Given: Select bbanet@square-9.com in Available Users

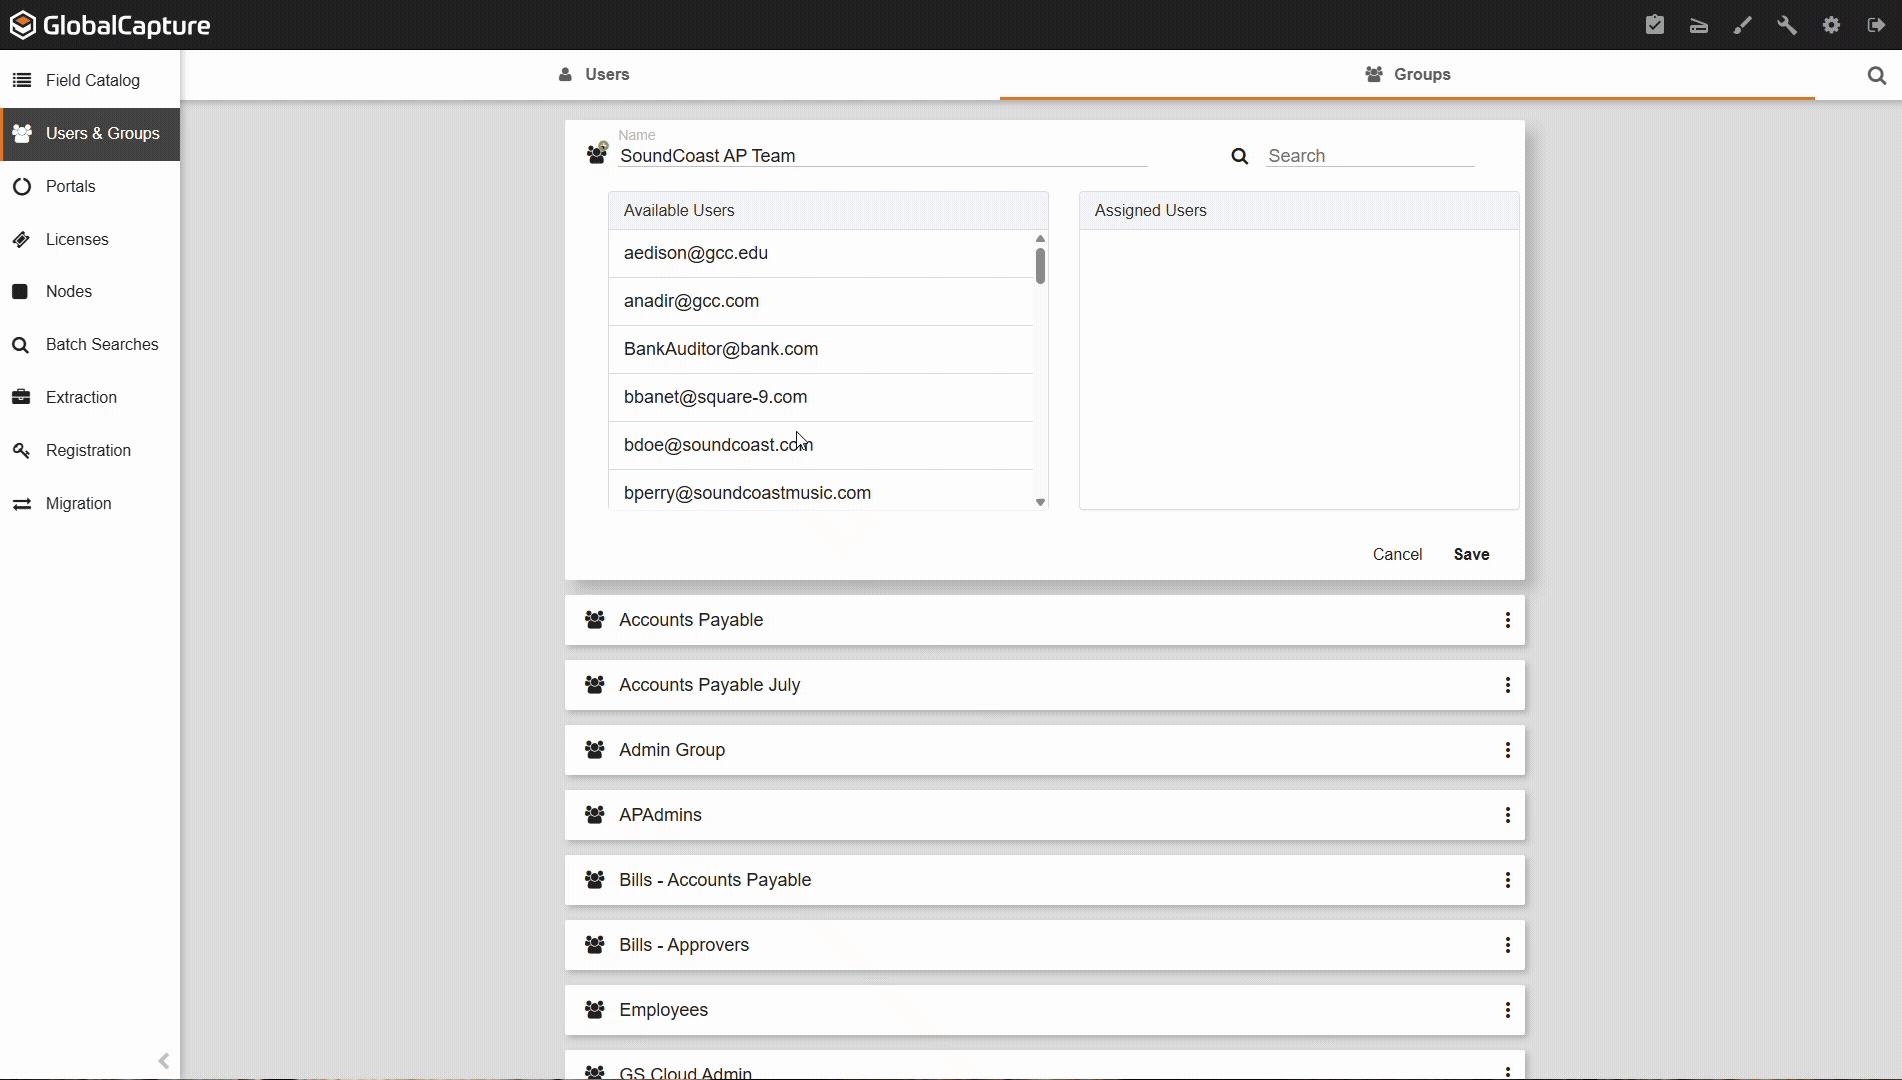Looking at the screenshot, I should 821,398.
